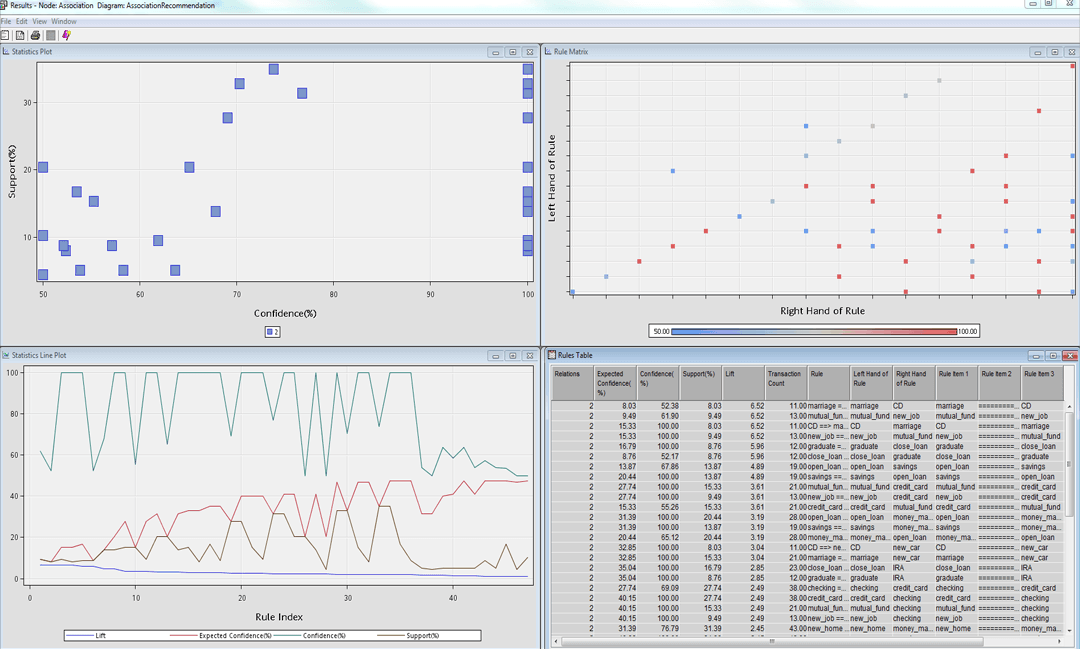Select the scatter point at 65% confidence, 20% support
This screenshot has height=649, width=1080.
click(189, 167)
